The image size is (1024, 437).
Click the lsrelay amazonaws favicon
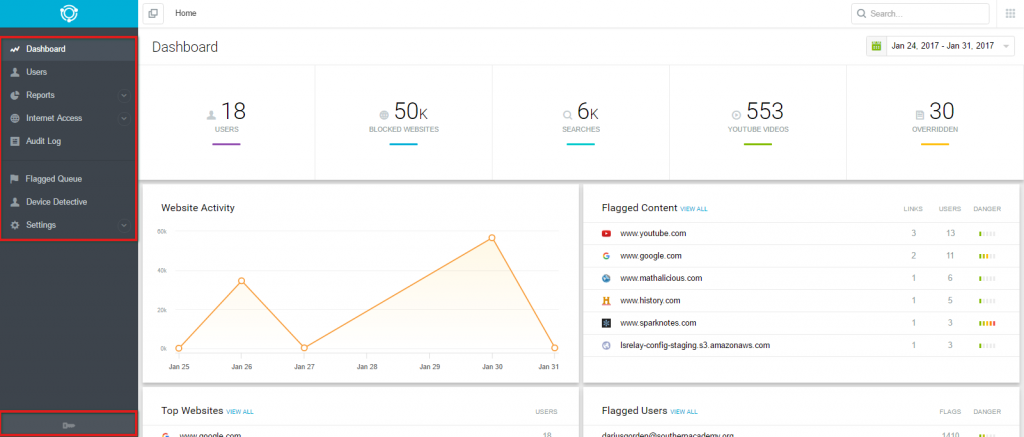(606, 345)
